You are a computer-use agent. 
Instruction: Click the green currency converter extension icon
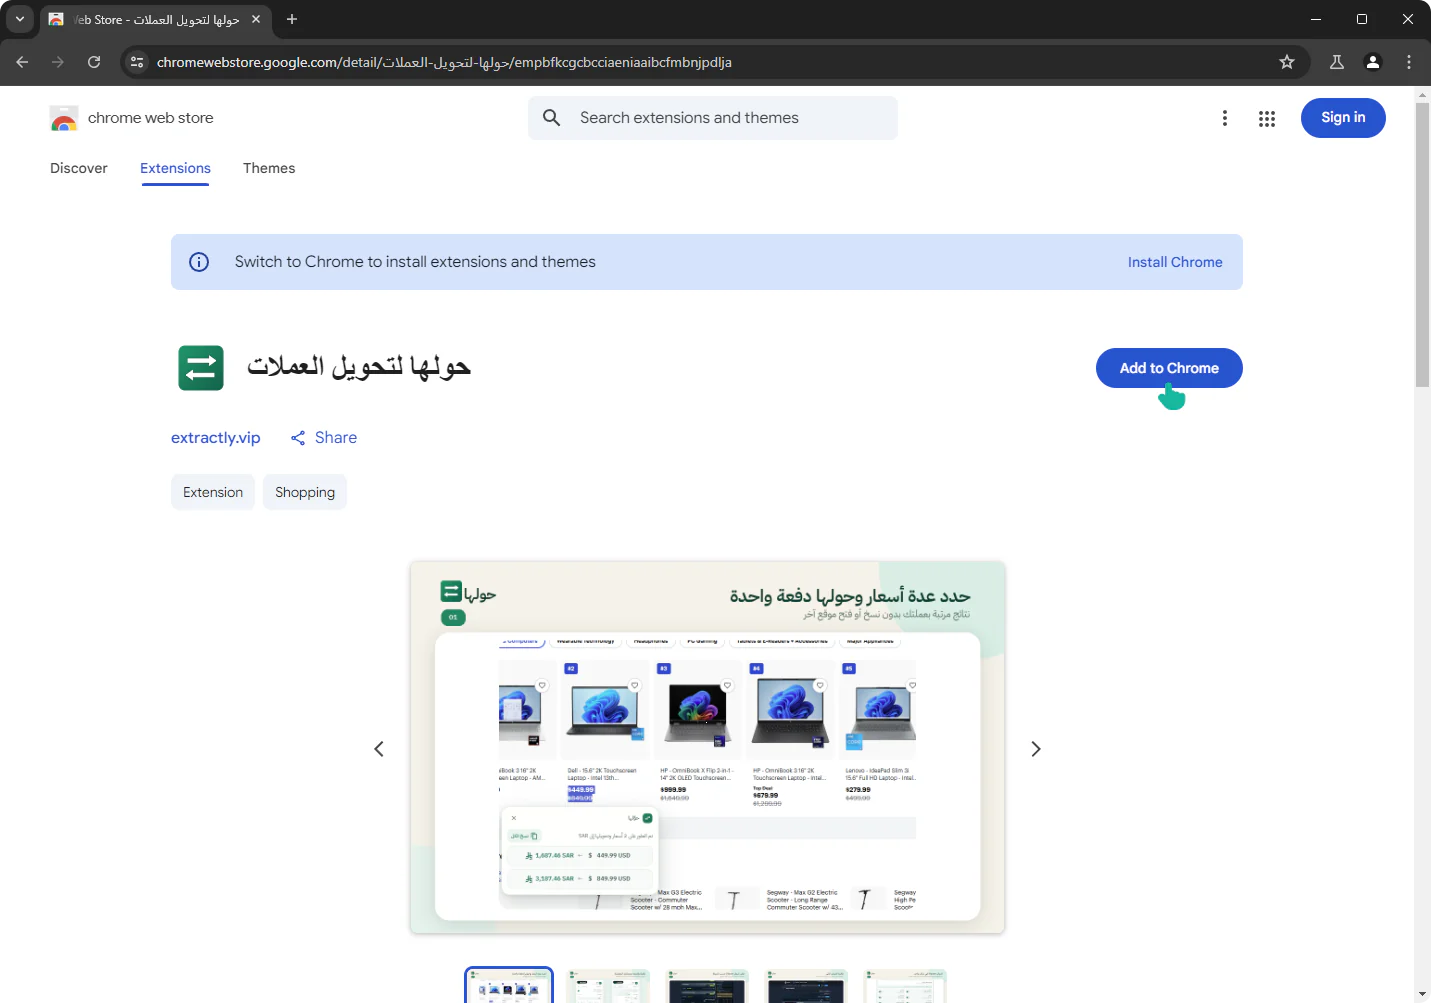pyautogui.click(x=201, y=368)
